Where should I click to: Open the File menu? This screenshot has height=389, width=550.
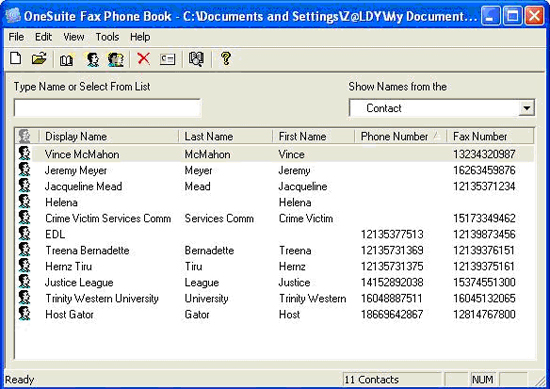(x=16, y=37)
